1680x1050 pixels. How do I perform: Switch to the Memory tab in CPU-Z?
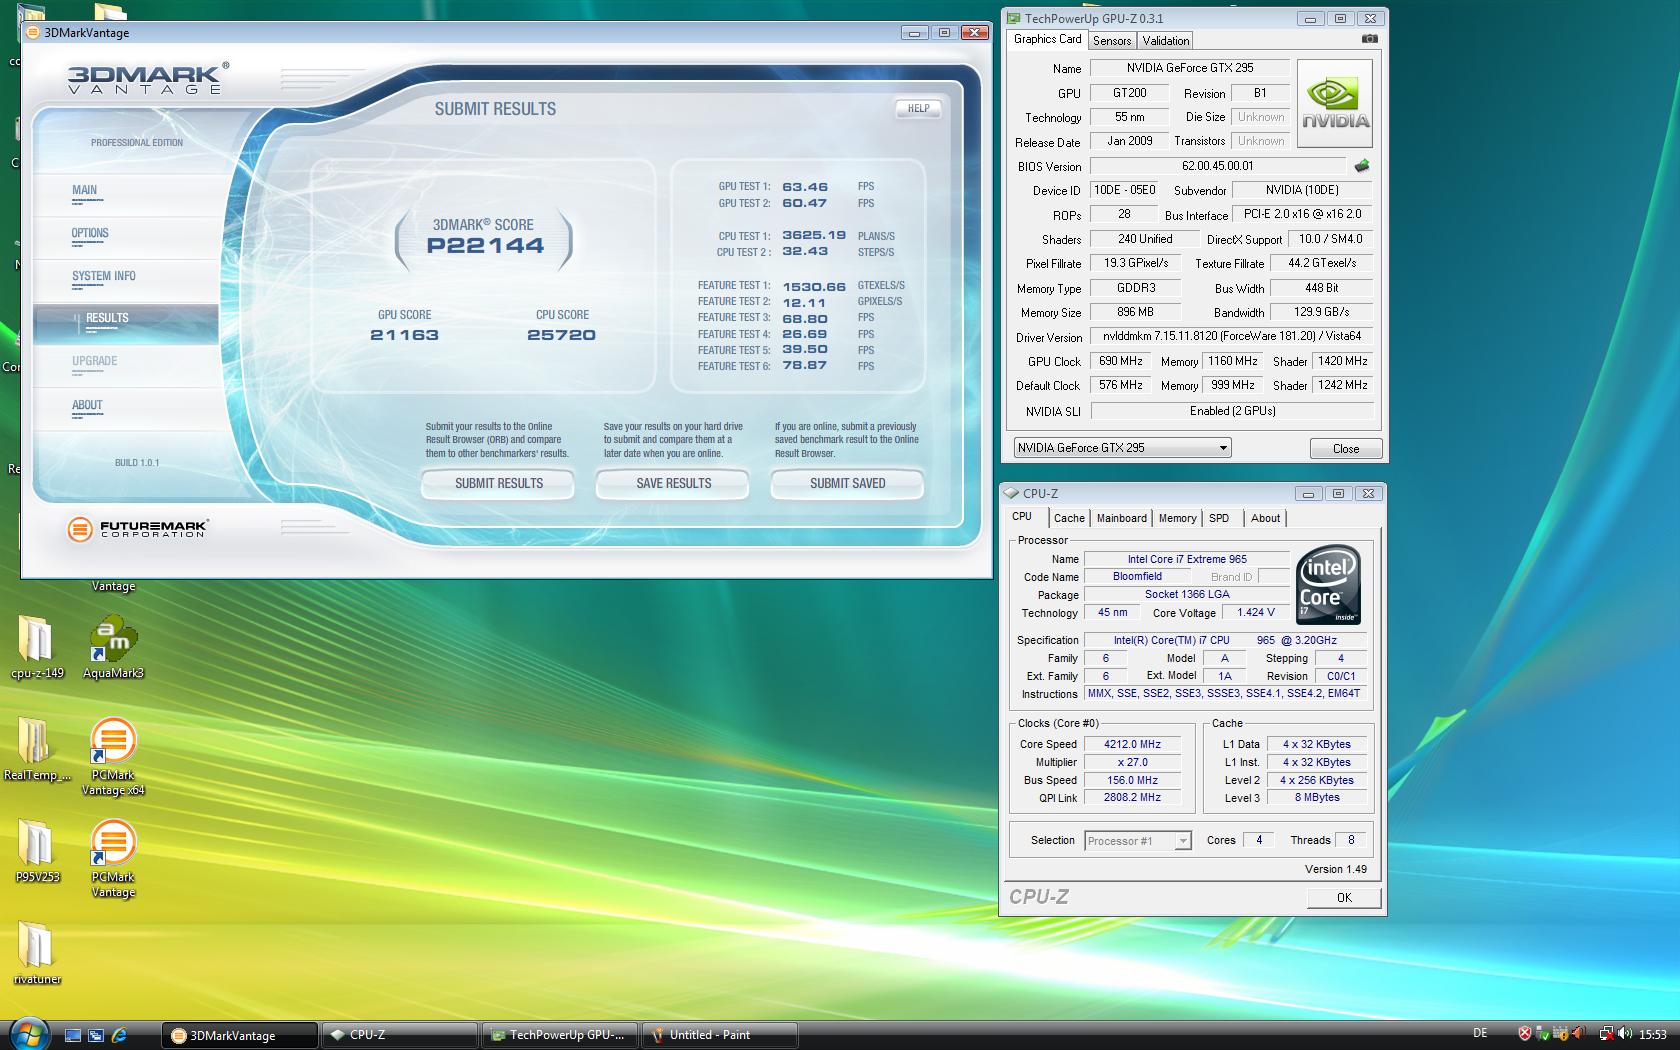(1177, 518)
